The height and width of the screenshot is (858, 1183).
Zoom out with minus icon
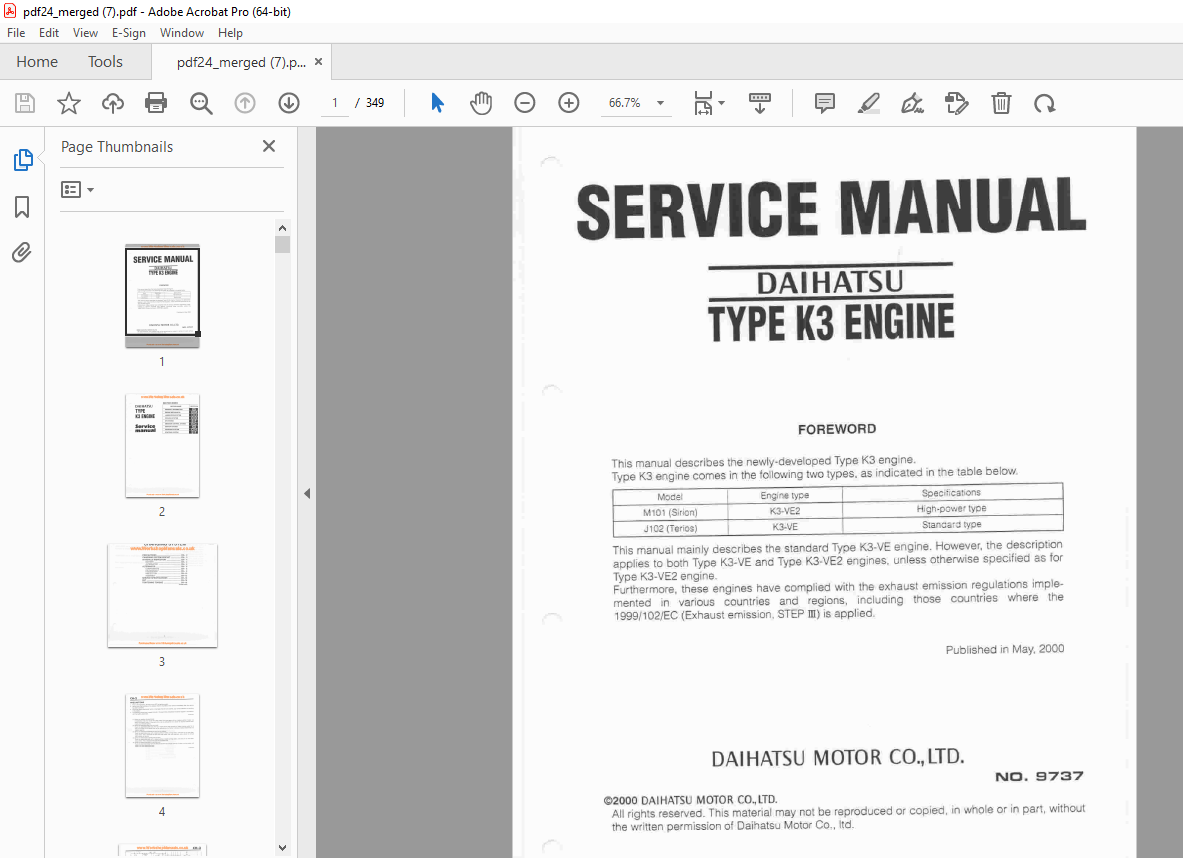click(524, 103)
